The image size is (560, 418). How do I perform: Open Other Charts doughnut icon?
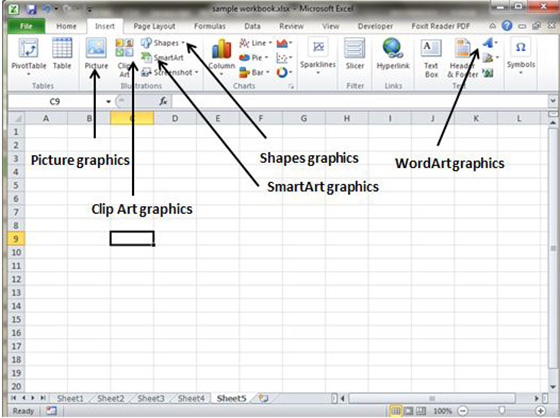click(x=284, y=73)
